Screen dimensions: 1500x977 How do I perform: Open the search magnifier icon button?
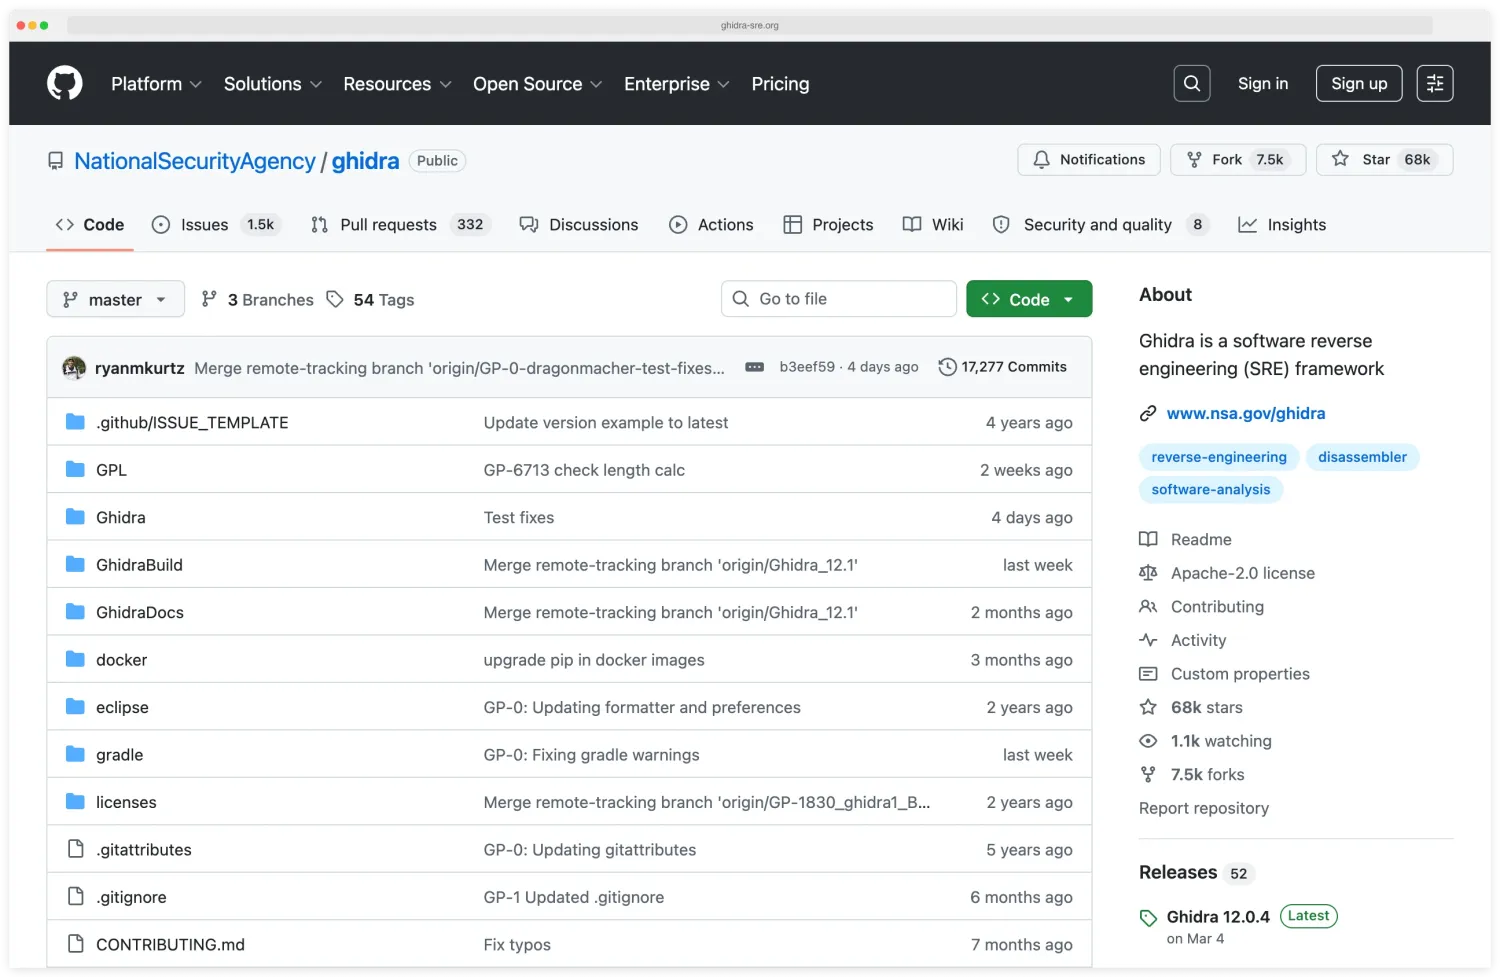[x=1191, y=83]
